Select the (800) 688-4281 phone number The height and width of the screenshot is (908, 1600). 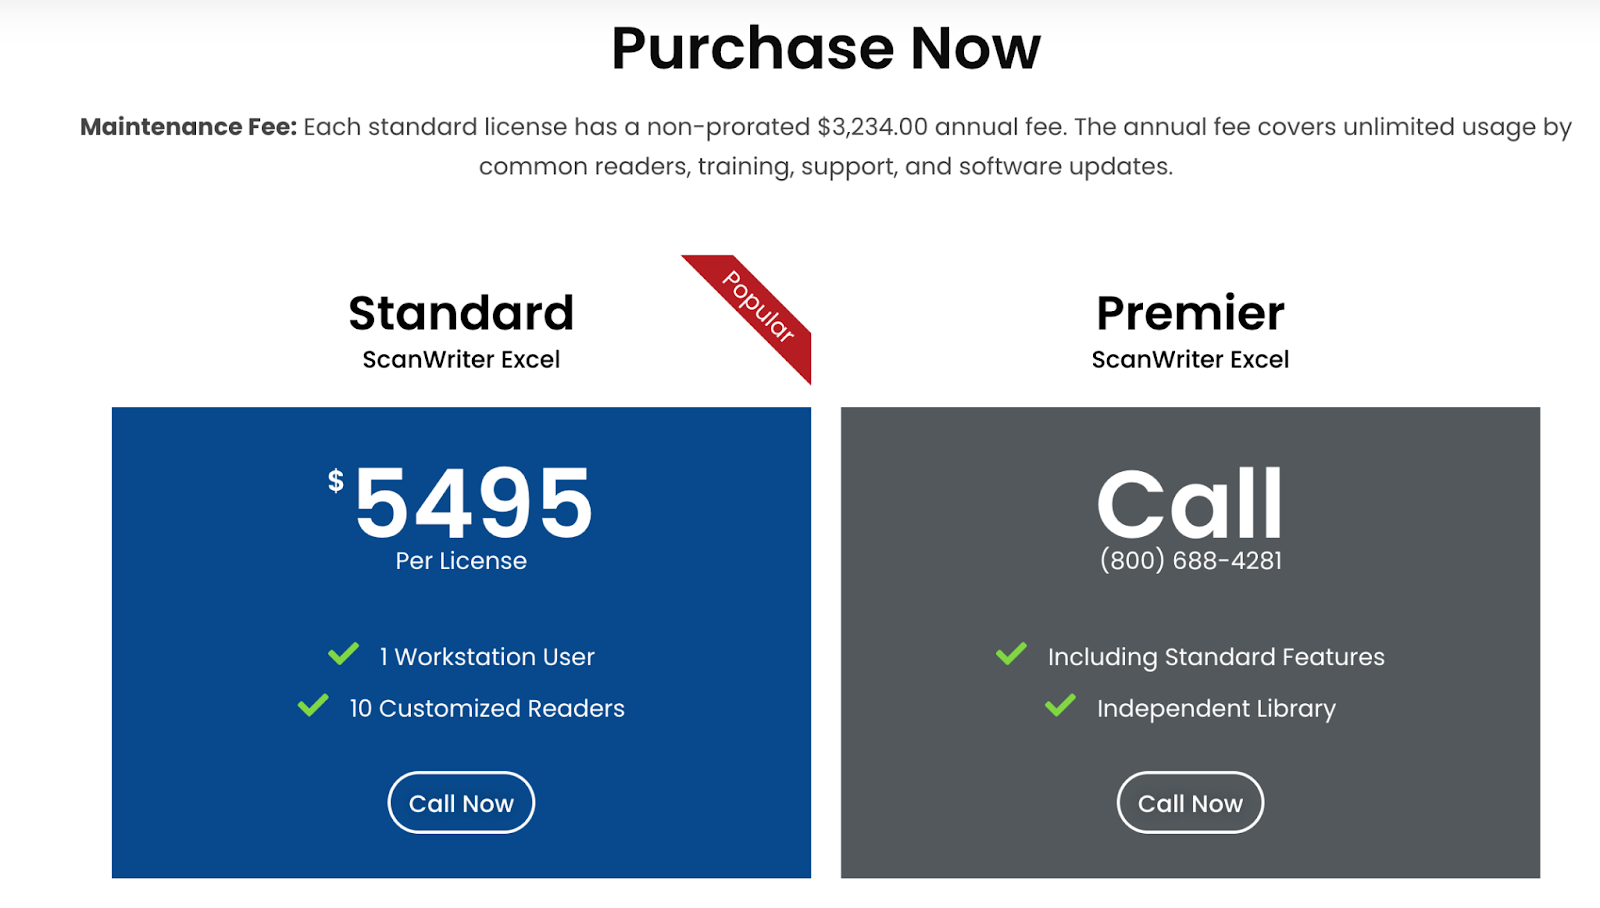(x=1190, y=560)
